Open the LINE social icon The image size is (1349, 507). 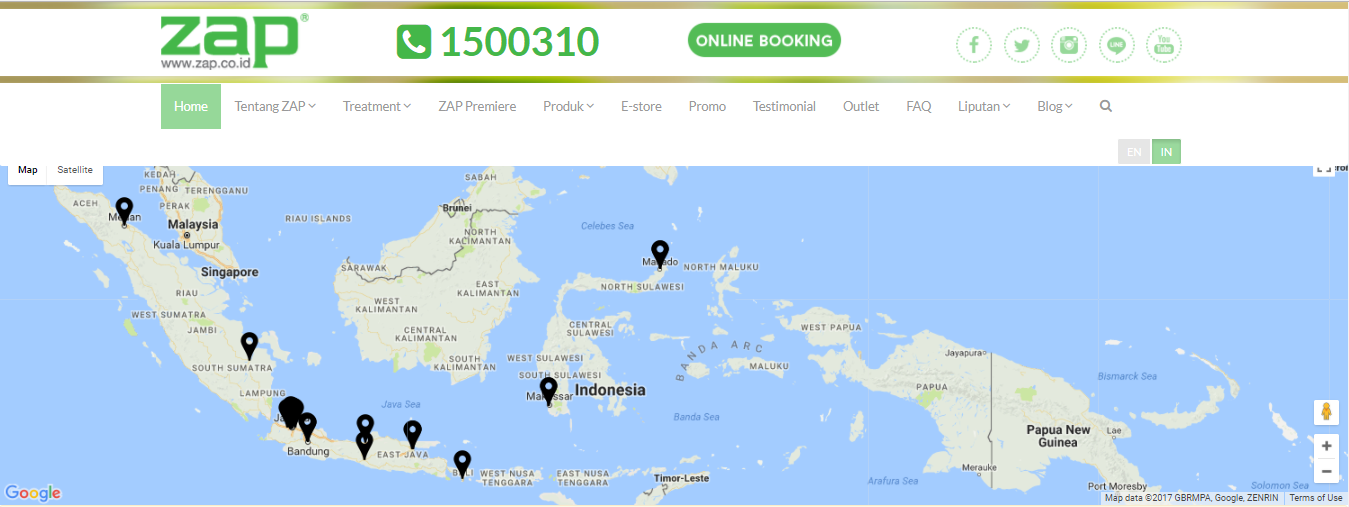click(x=1116, y=45)
